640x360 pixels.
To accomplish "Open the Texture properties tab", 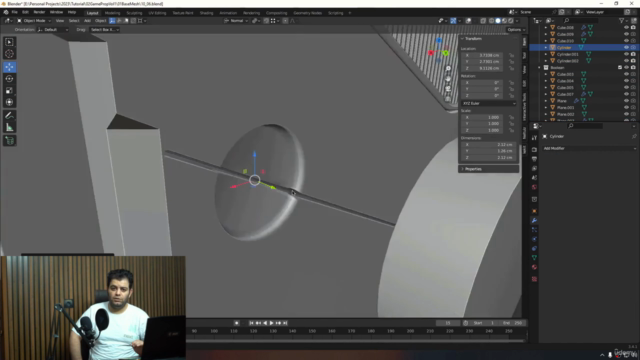I will [534, 279].
